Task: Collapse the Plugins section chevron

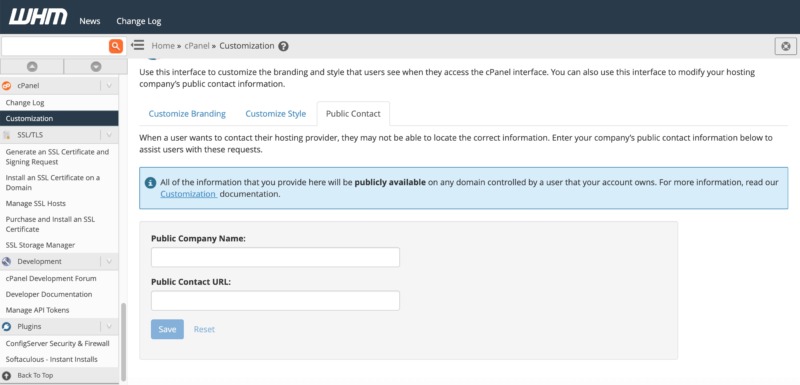Action: tap(109, 326)
